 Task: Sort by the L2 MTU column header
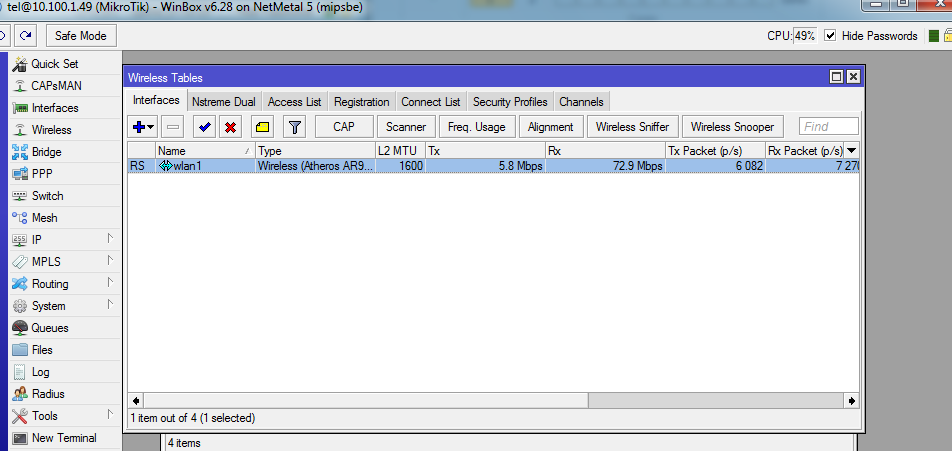pyautogui.click(x=400, y=151)
